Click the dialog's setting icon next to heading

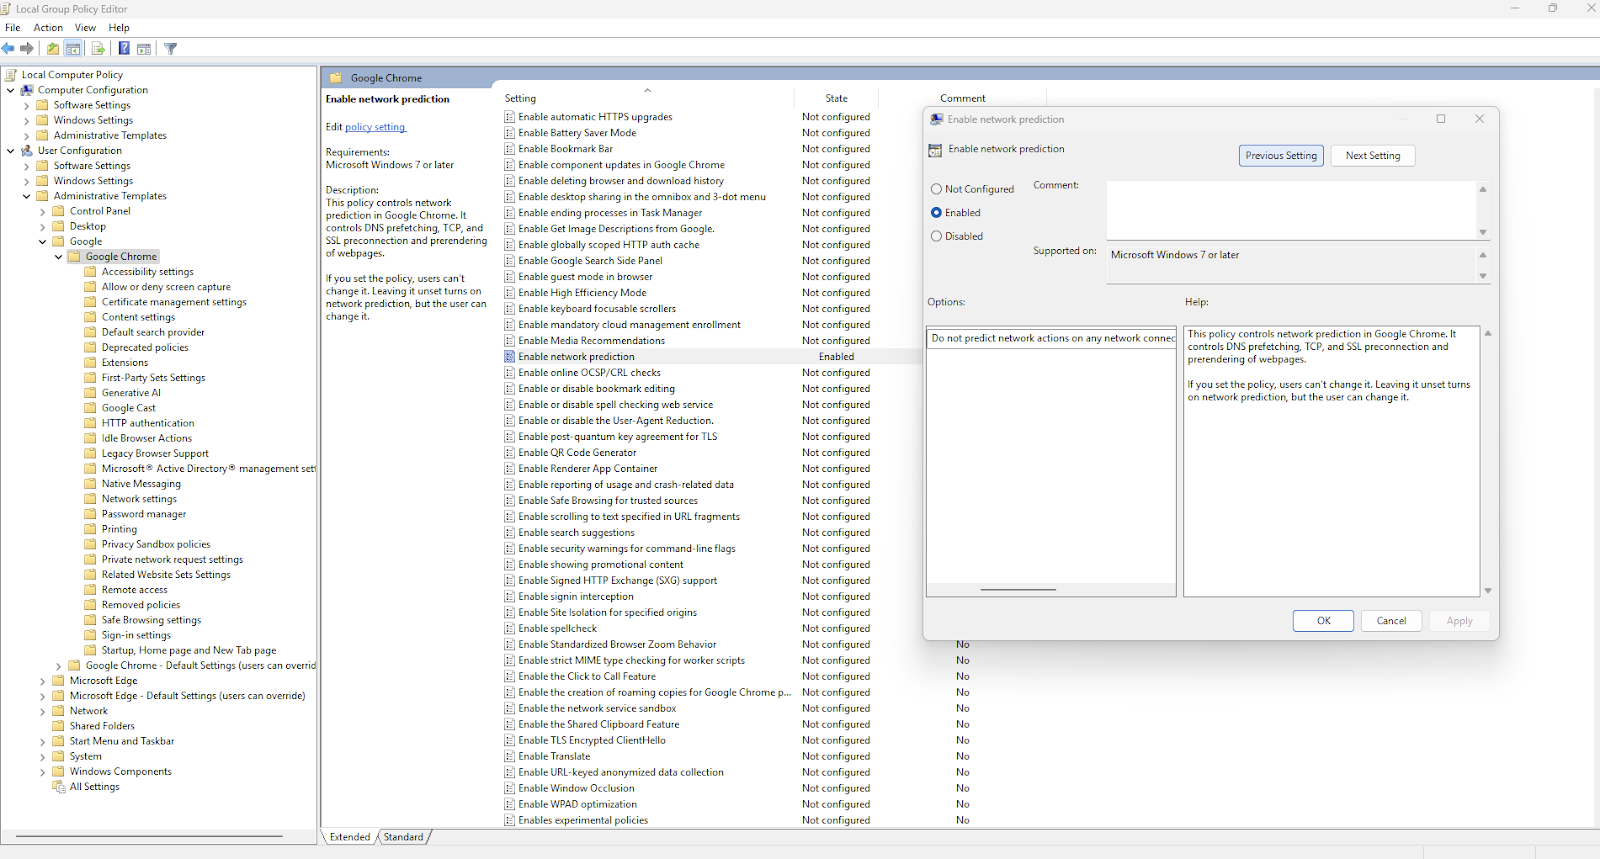click(935, 150)
